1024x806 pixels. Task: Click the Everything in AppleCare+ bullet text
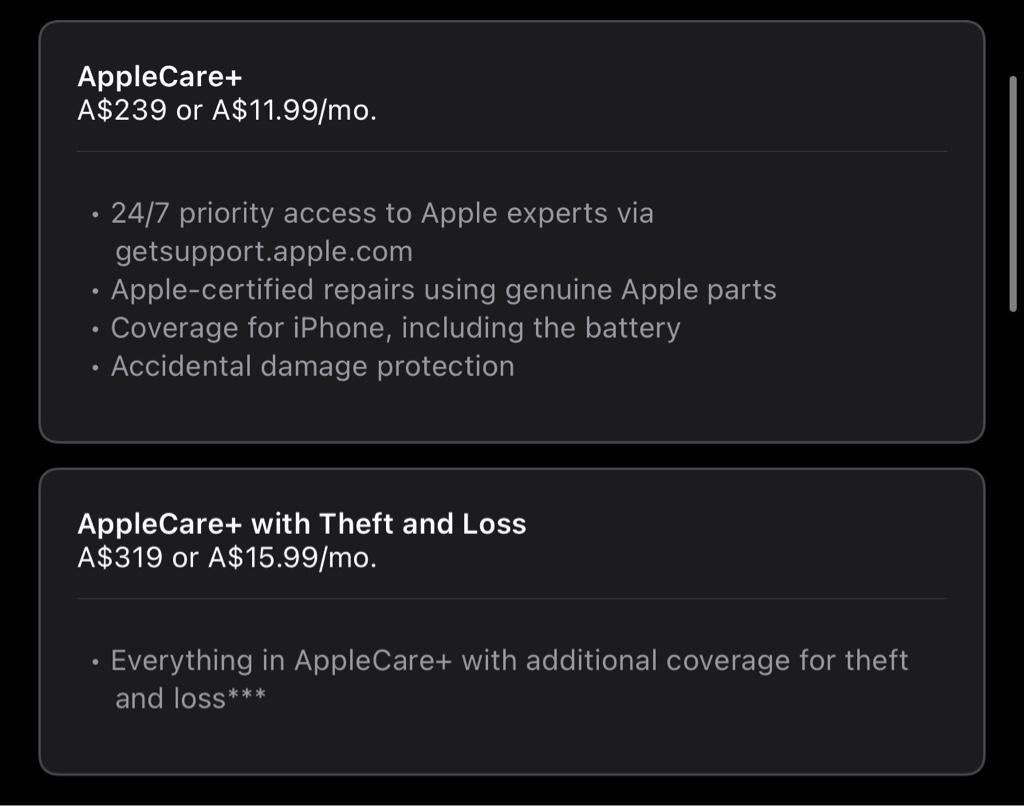[x=509, y=679]
